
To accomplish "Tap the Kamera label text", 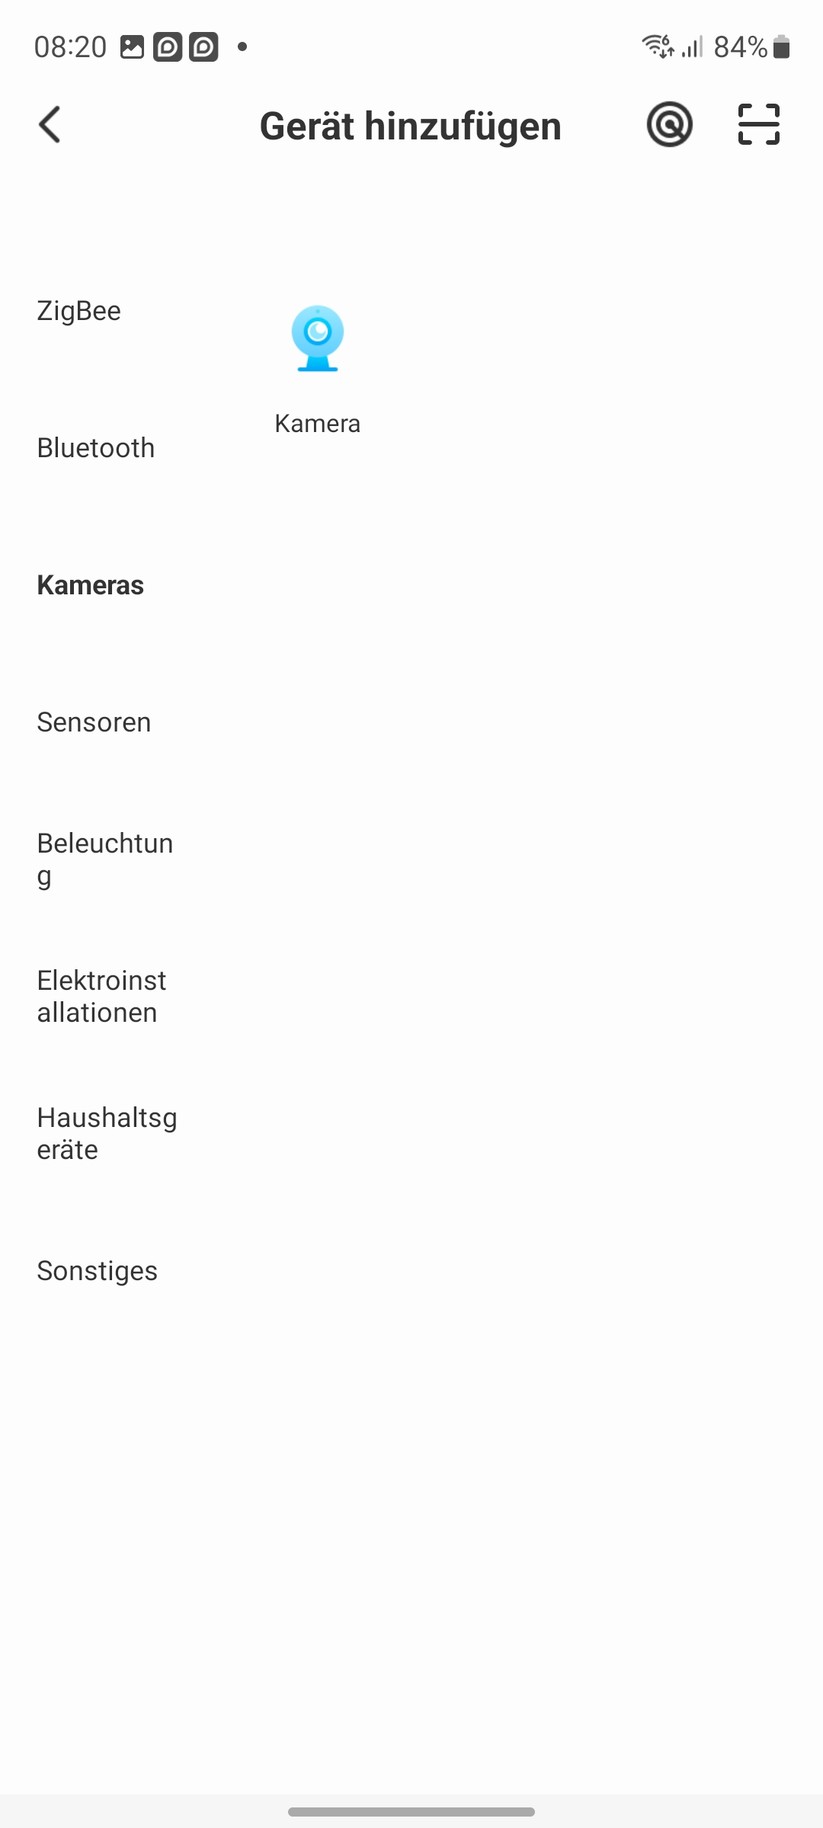I will click(x=318, y=423).
